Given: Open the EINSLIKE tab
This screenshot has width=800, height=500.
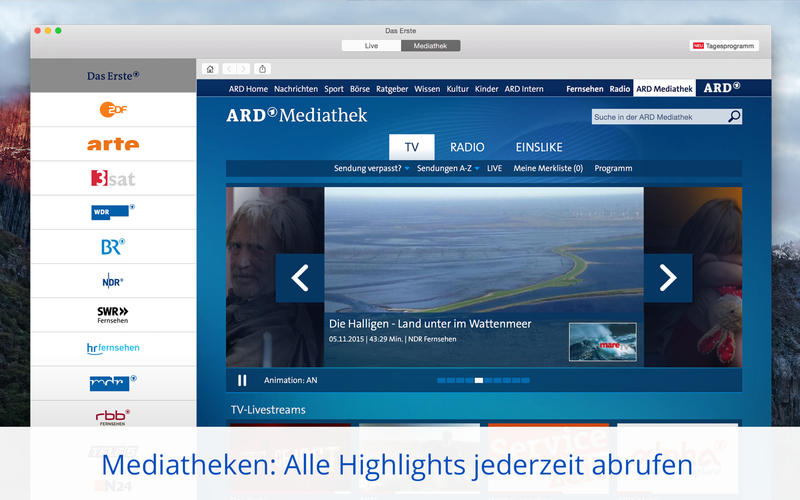Looking at the screenshot, I should coord(539,147).
